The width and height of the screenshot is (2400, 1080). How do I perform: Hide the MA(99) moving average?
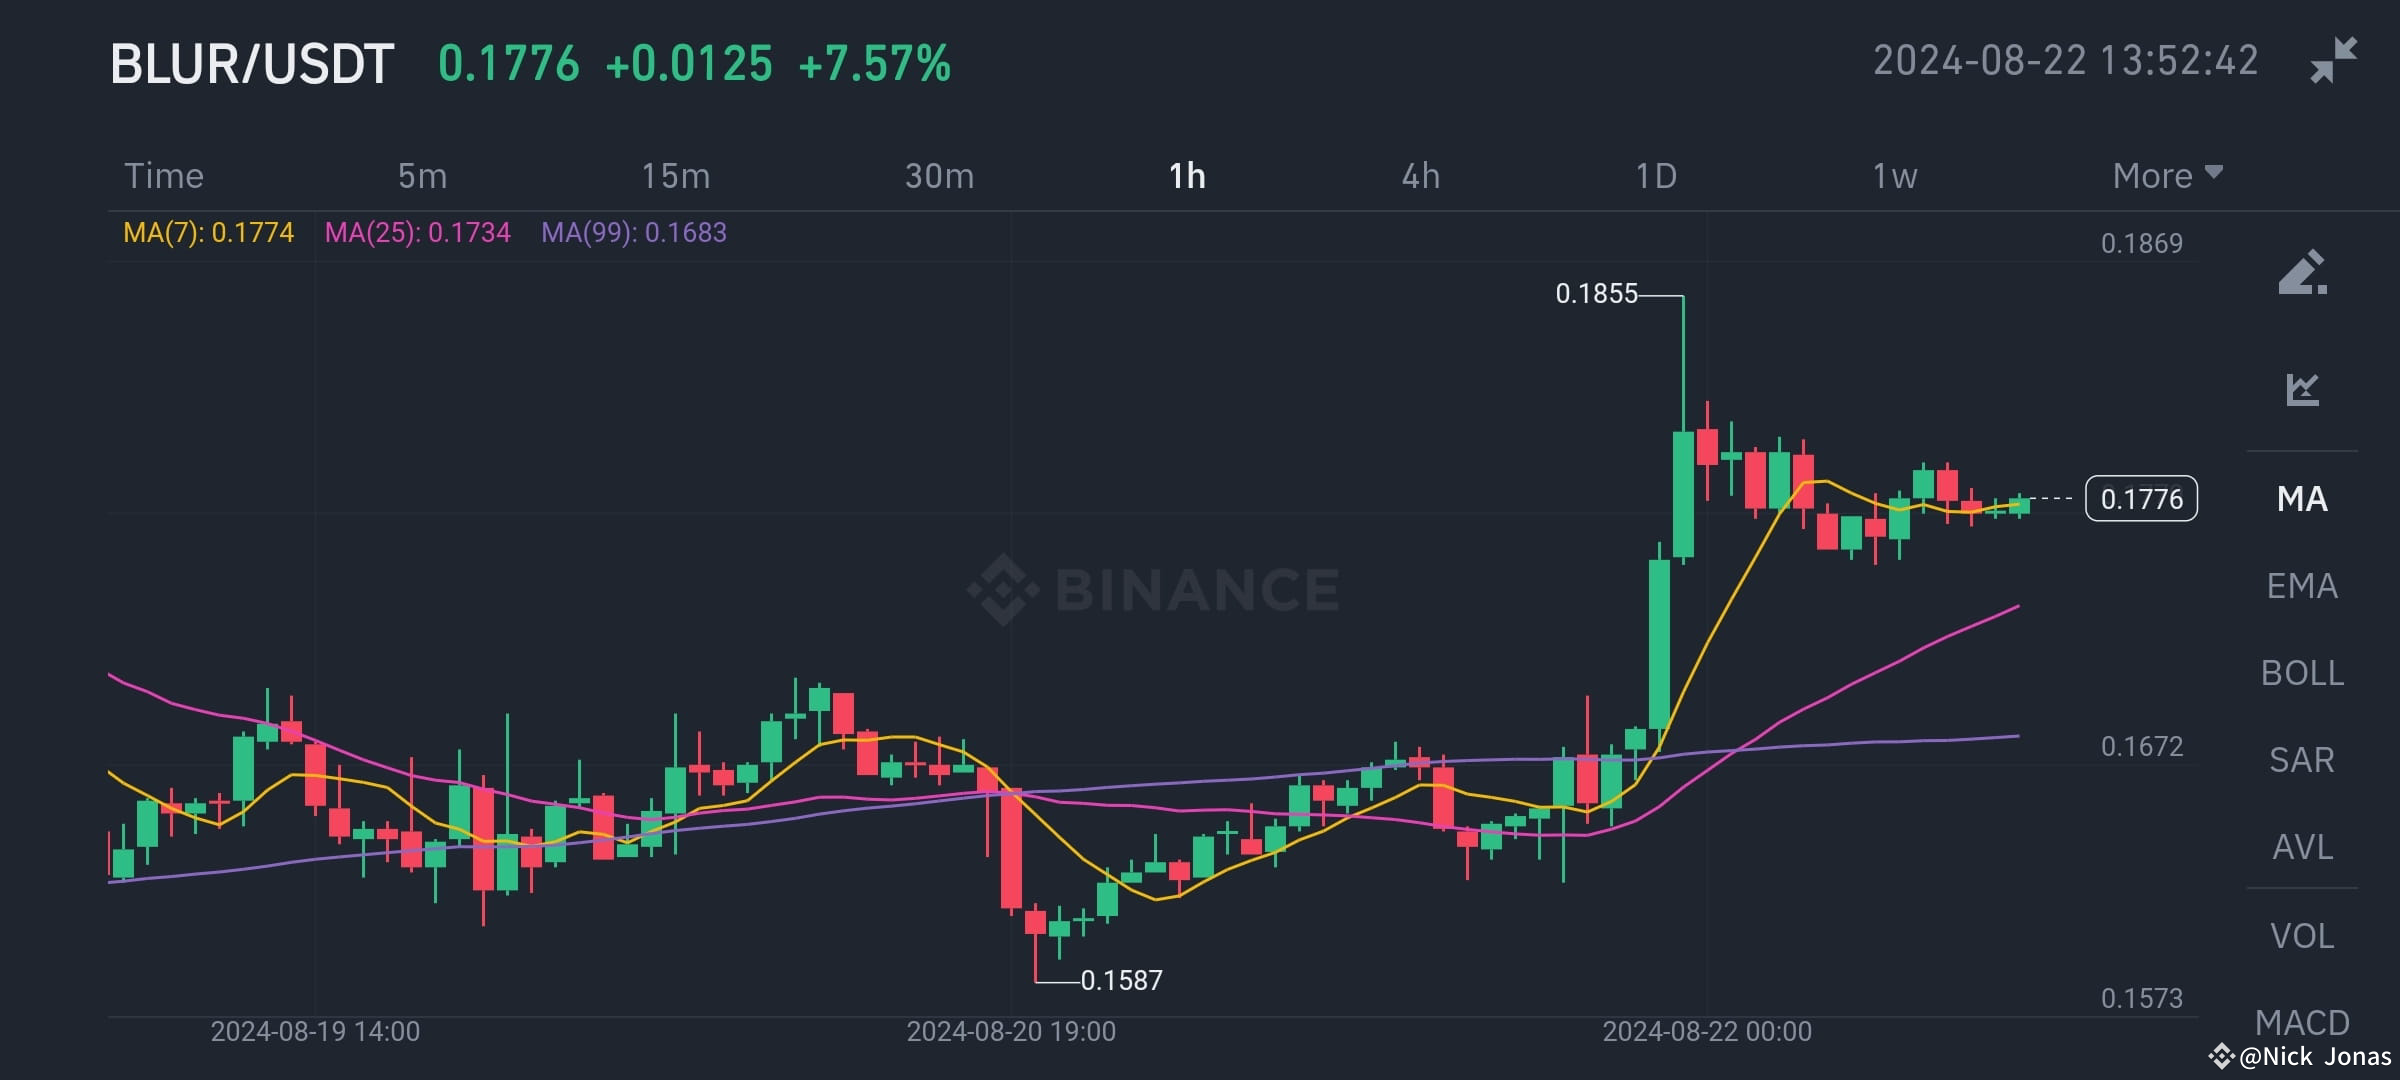pyautogui.click(x=633, y=231)
